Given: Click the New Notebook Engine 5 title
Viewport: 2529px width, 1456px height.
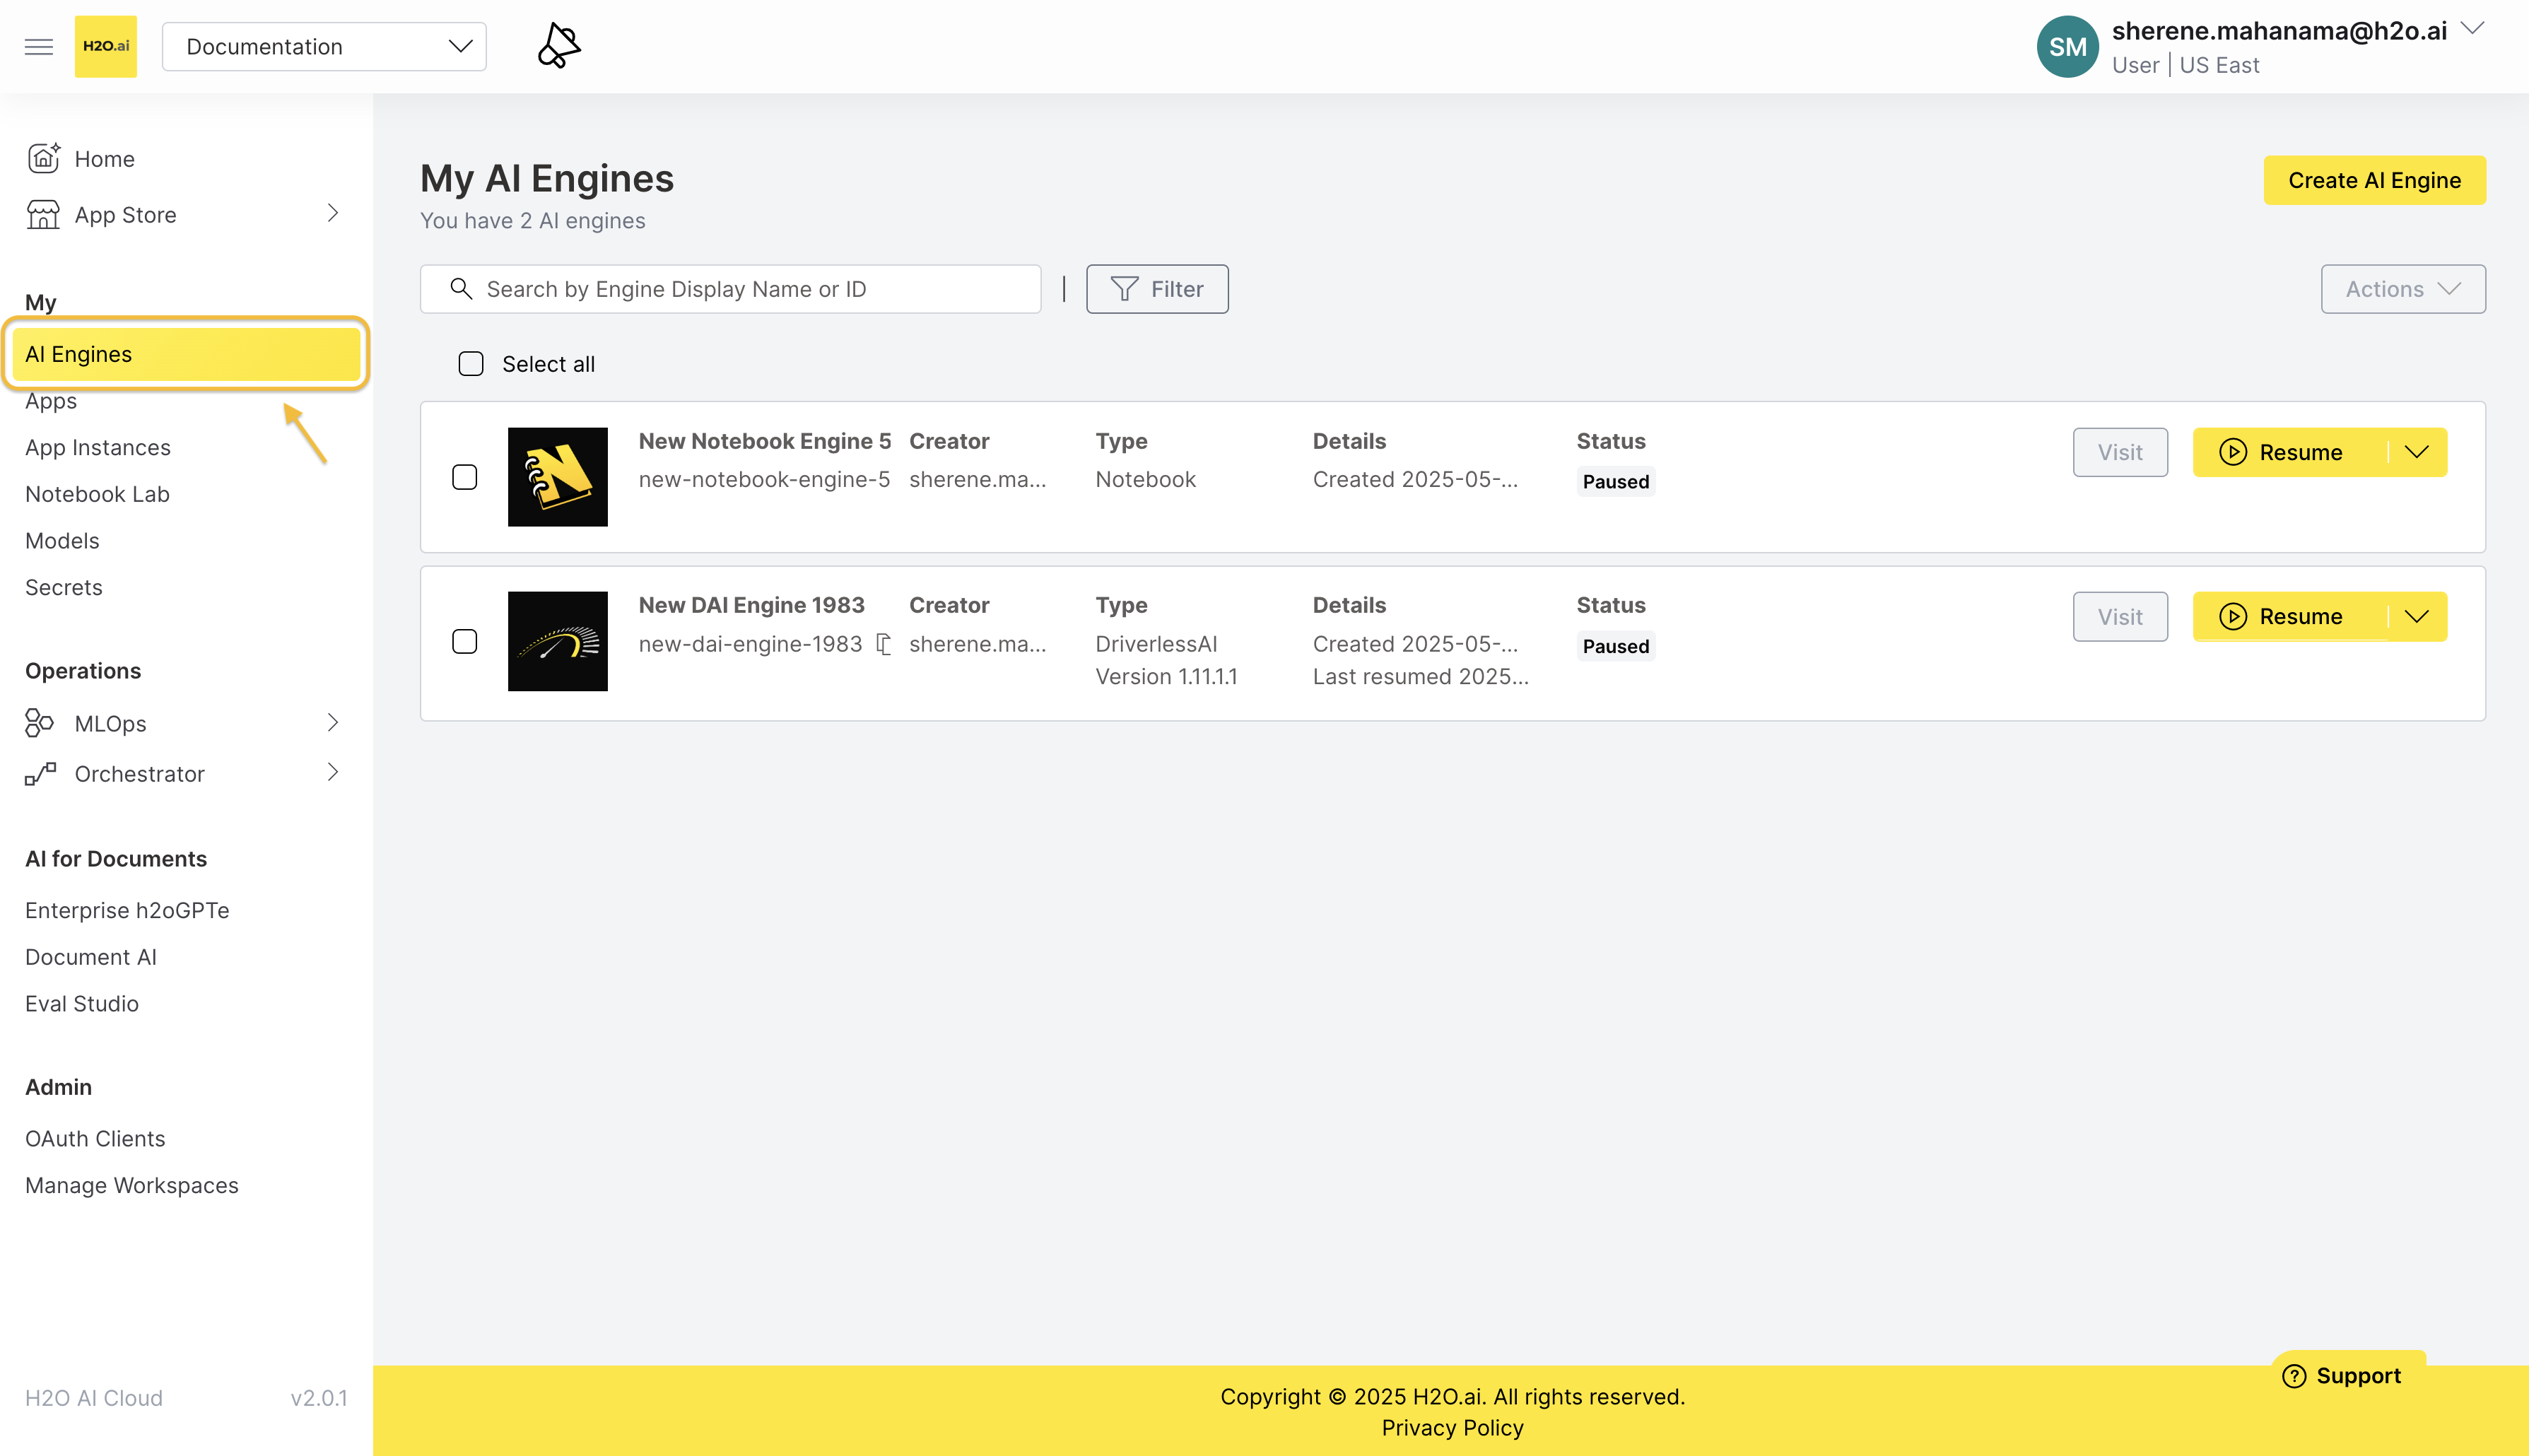Looking at the screenshot, I should click(765, 441).
